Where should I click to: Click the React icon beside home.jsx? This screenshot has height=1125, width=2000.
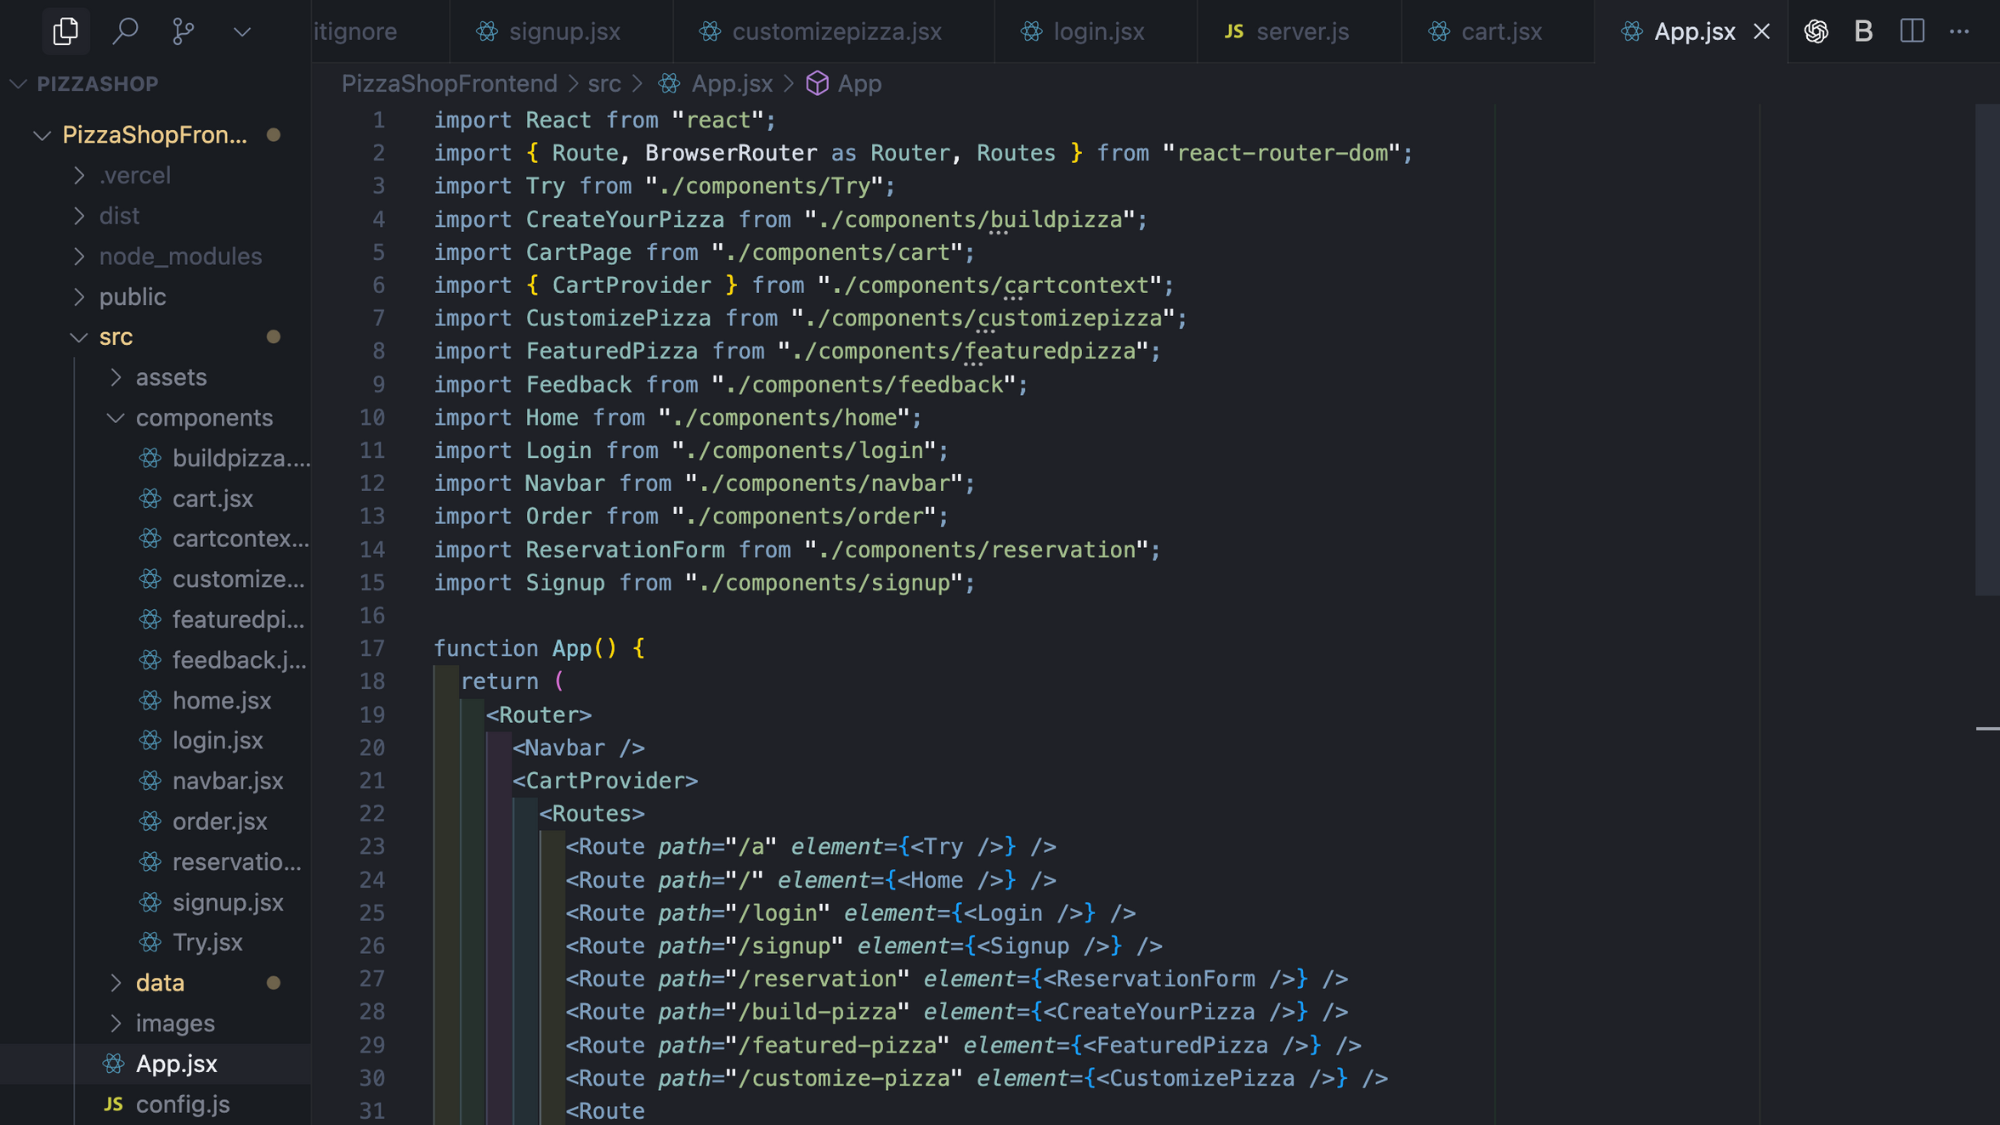[150, 700]
